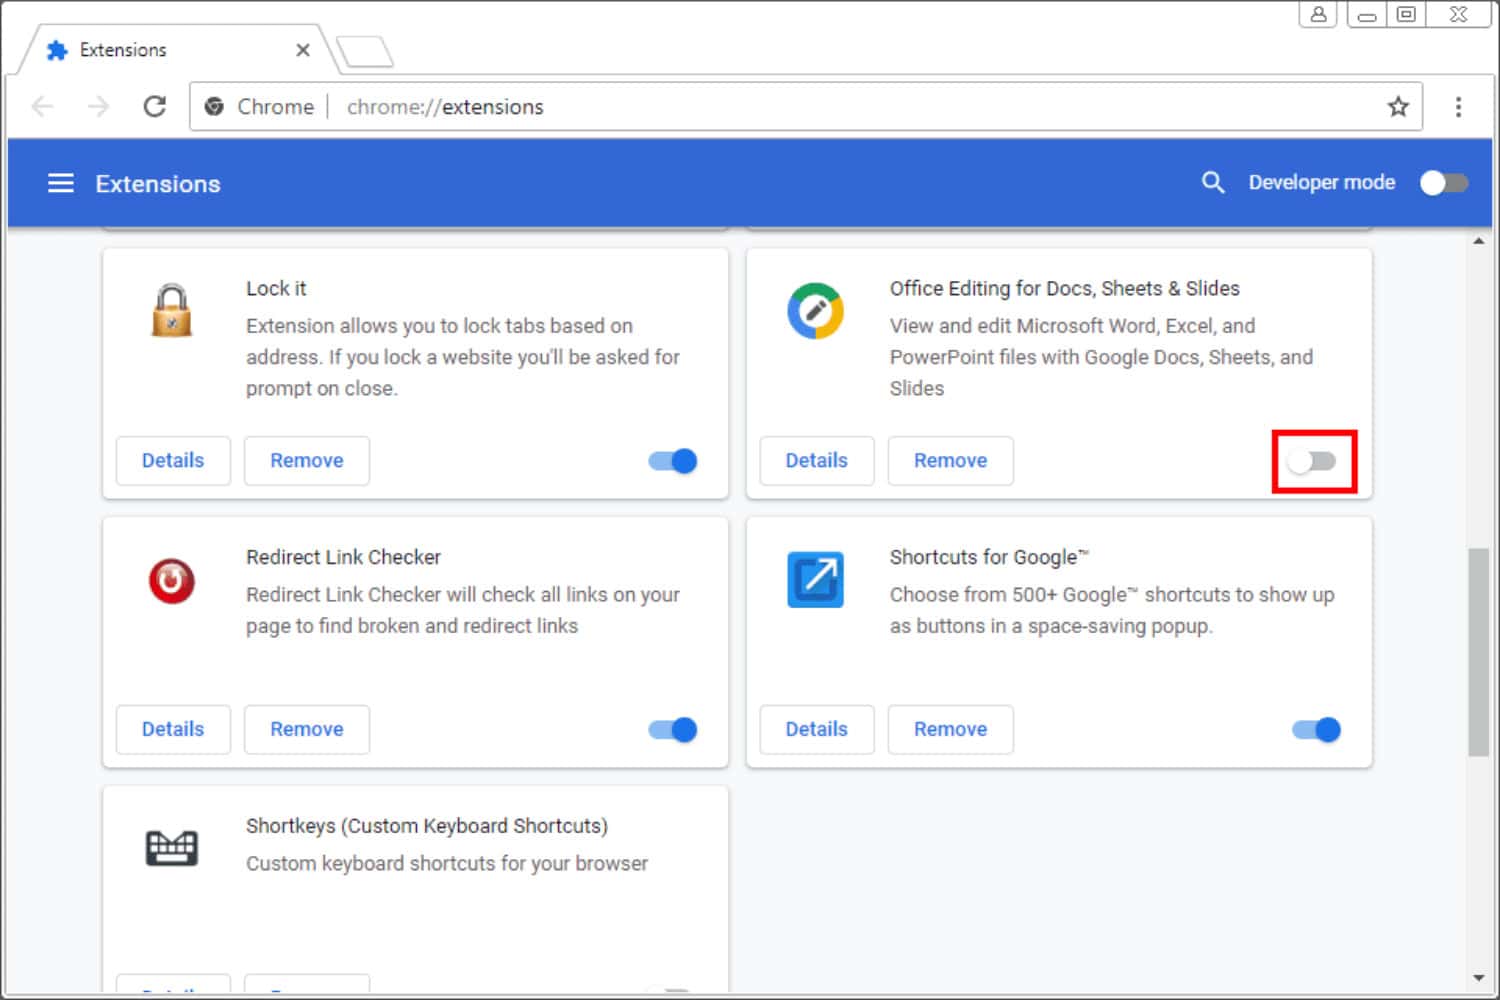Viewport: 1500px width, 1000px height.
Task: Close the Extensions tab
Action: (303, 50)
